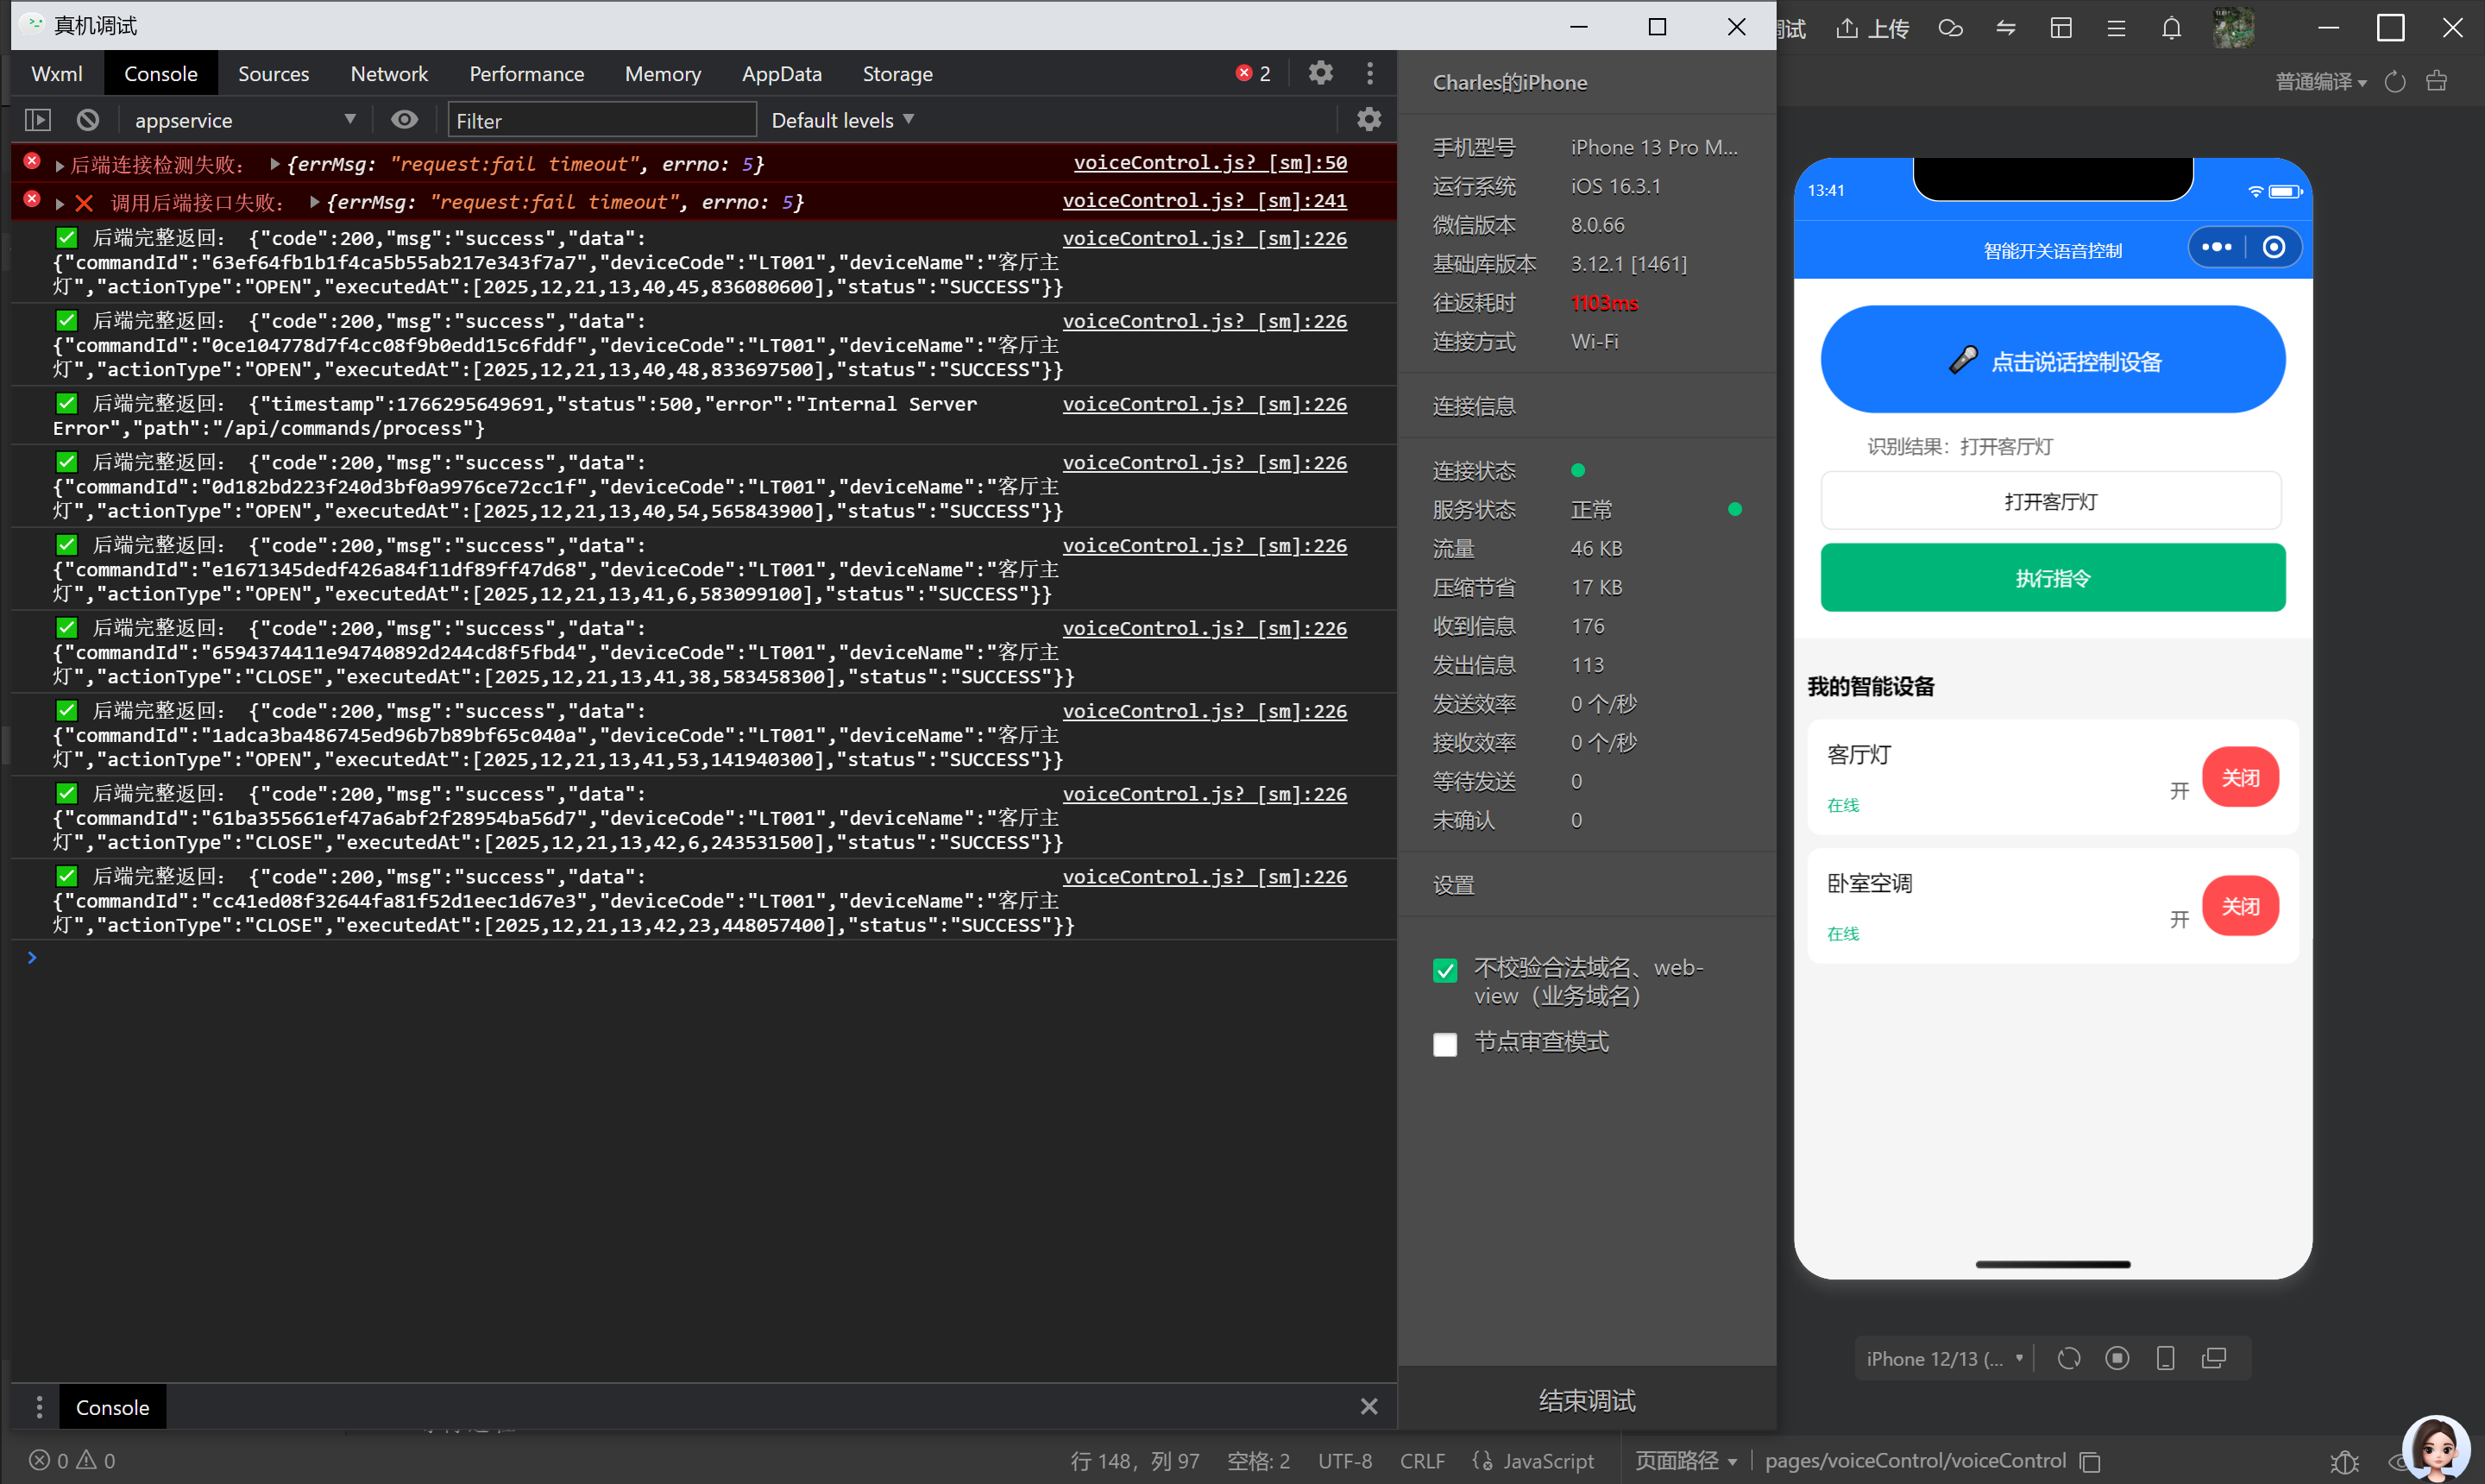Viewport: 2485px width, 1484px height.
Task: Toggle the console sidebar panel icon
Action: [37, 120]
